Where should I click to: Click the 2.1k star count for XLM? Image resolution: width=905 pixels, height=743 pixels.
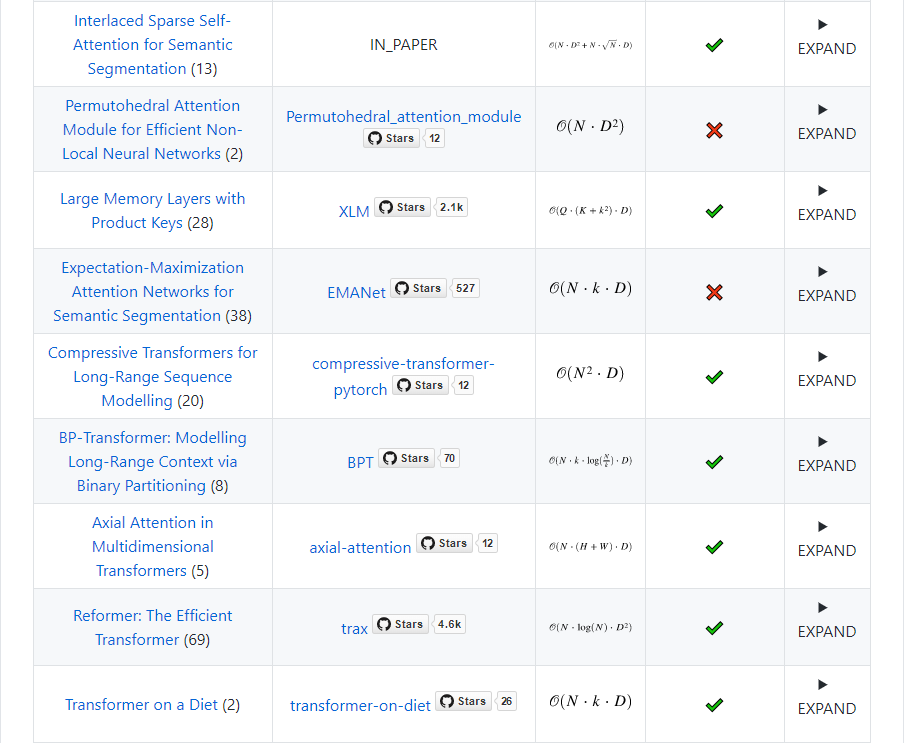[x=451, y=208]
